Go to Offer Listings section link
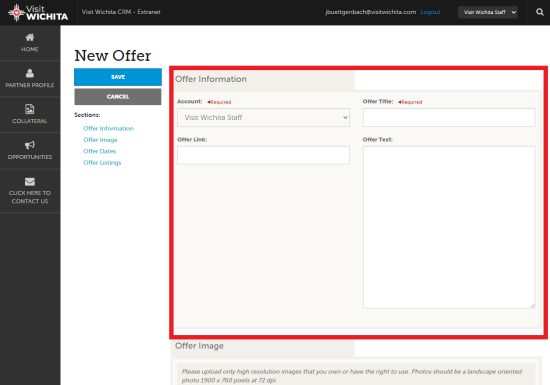 [x=102, y=163]
